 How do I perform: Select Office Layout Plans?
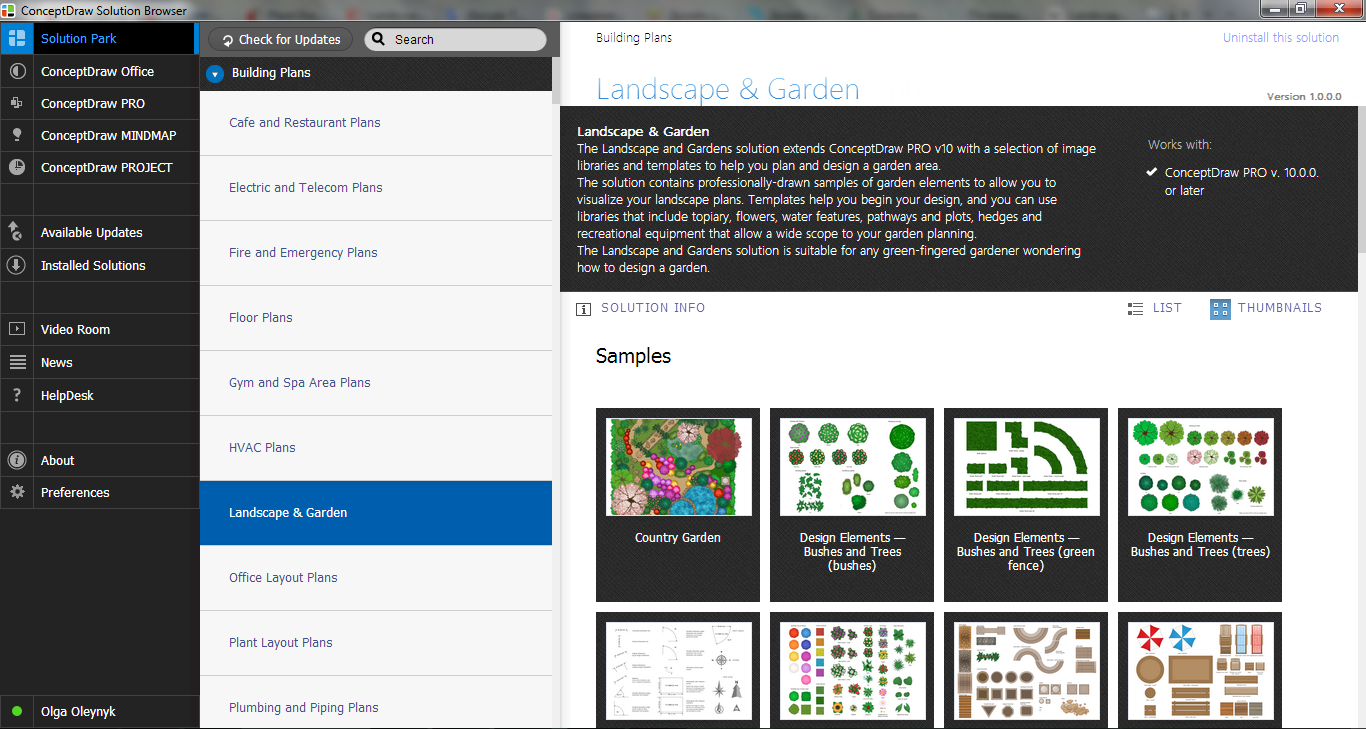(376, 578)
